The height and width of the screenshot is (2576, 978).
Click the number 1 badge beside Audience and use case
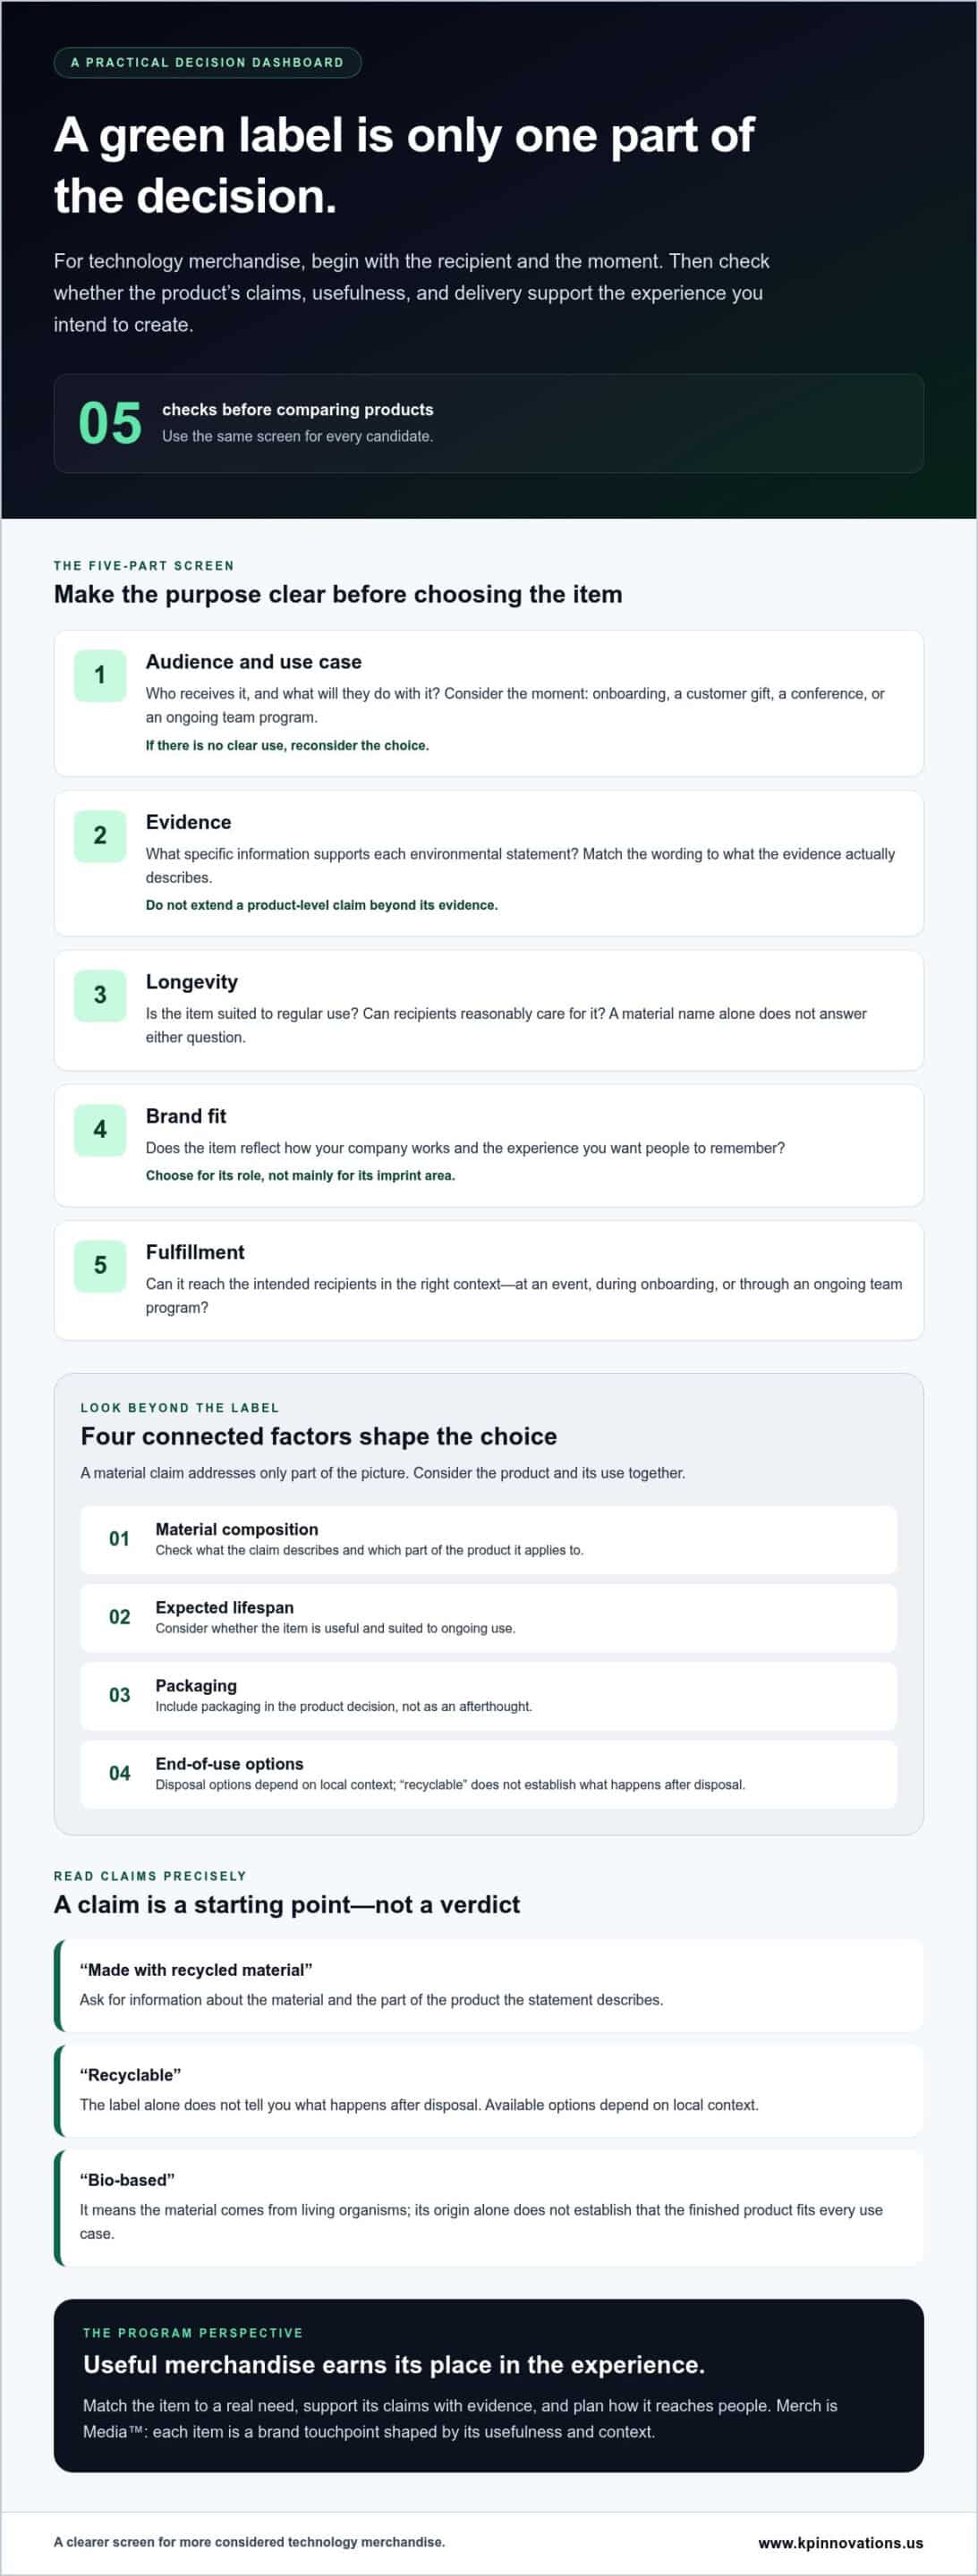tap(100, 675)
